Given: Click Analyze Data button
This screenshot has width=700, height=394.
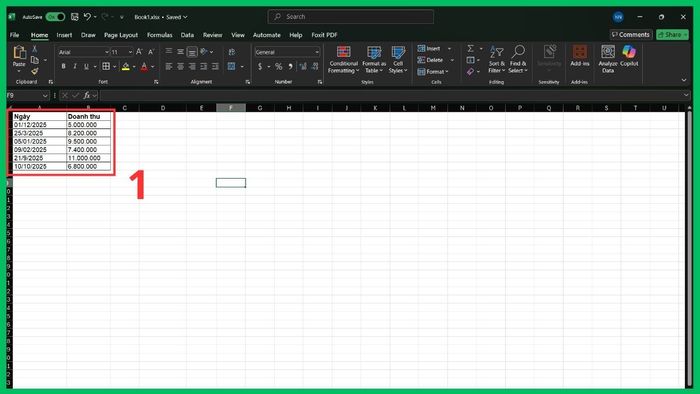Looking at the screenshot, I should 608,59.
